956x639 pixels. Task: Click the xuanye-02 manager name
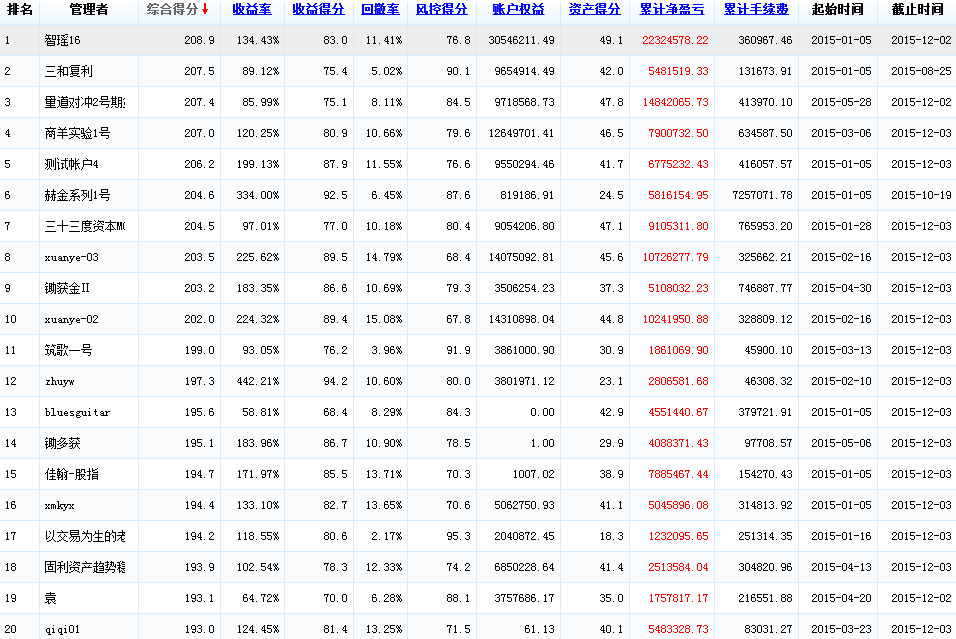coord(71,320)
